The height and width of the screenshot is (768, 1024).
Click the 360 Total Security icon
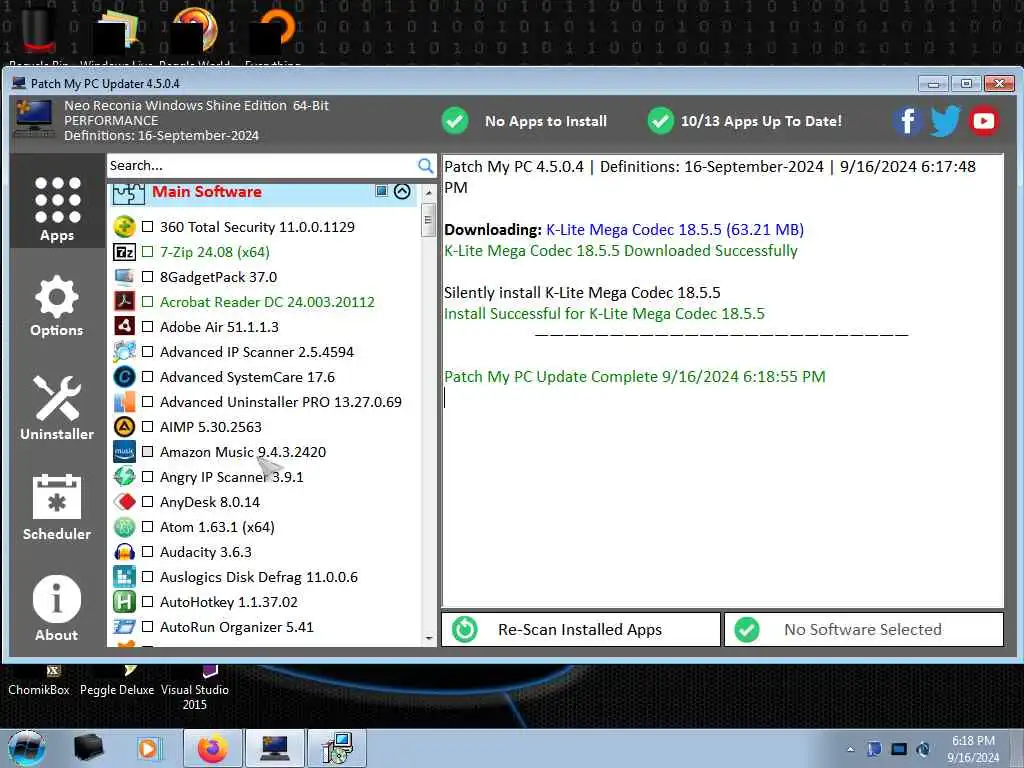tap(124, 227)
